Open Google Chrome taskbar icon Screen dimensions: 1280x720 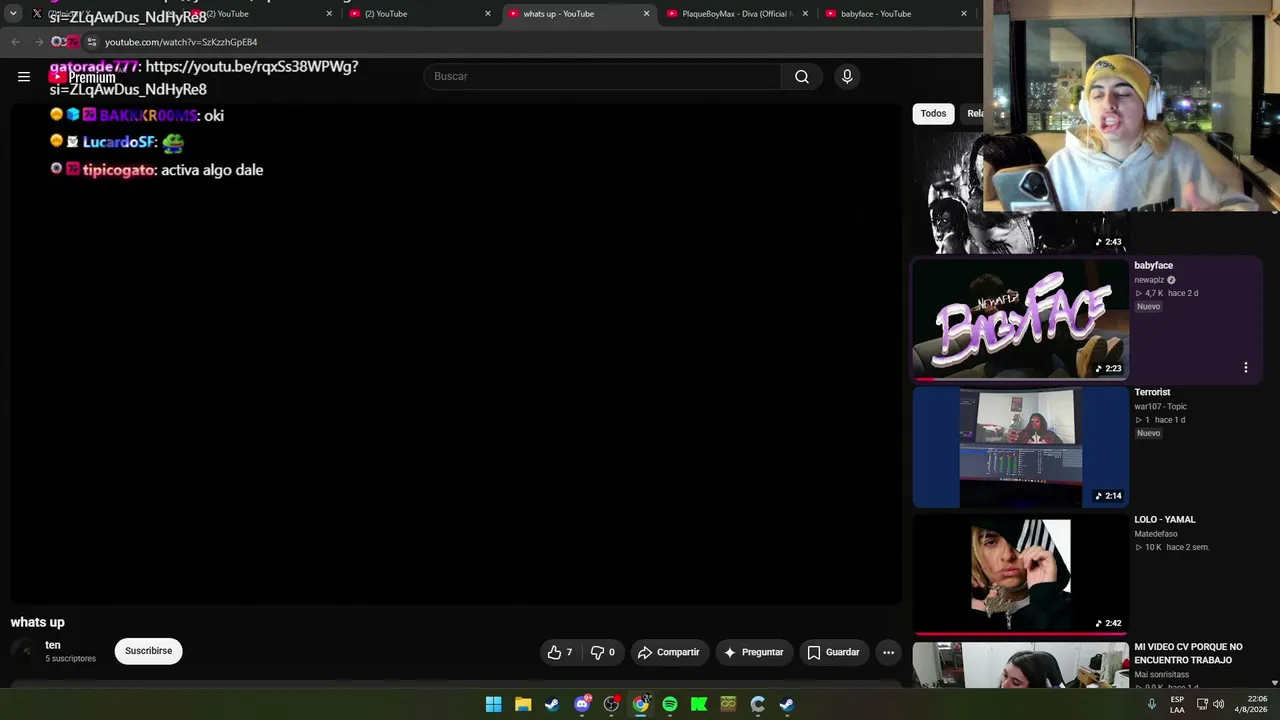coord(641,704)
